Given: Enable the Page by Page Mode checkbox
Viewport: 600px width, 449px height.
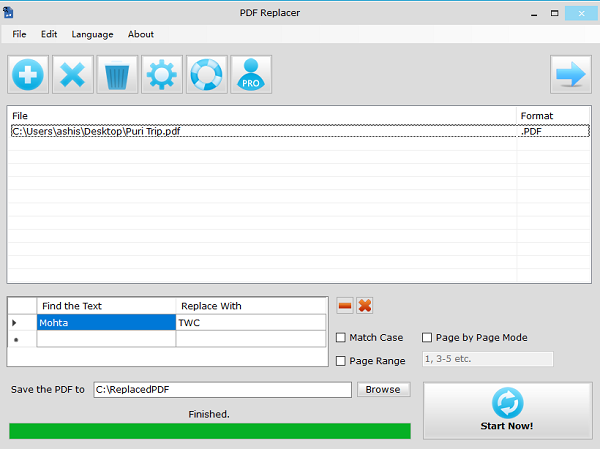Looking at the screenshot, I should click(427, 338).
